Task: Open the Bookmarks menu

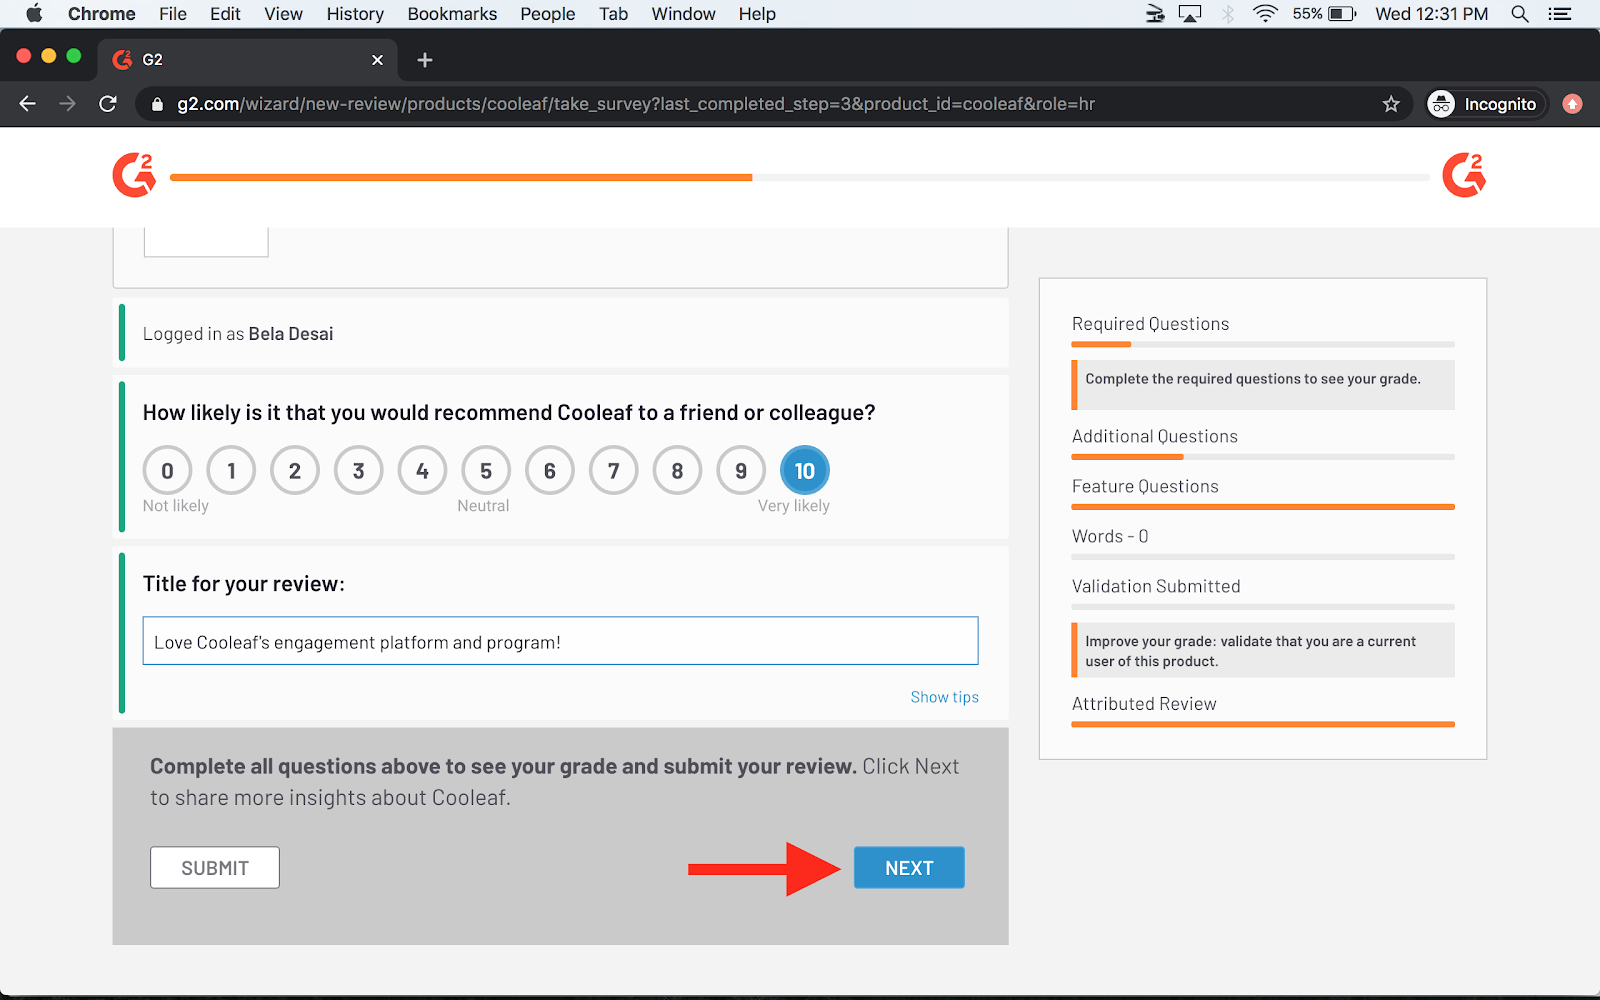Action: (x=452, y=14)
